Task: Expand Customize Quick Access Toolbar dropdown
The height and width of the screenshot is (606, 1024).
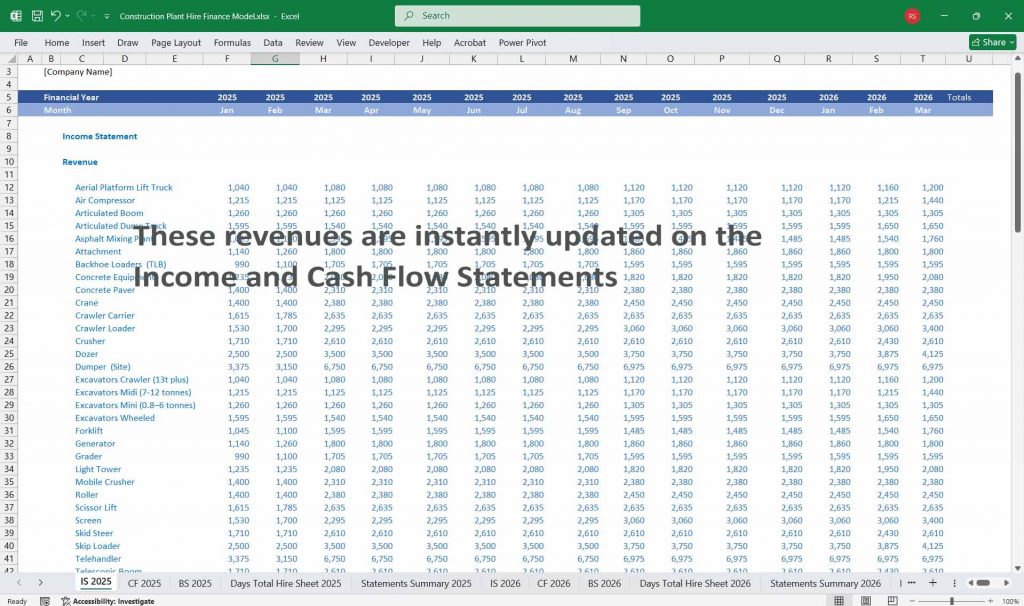Action: point(105,16)
